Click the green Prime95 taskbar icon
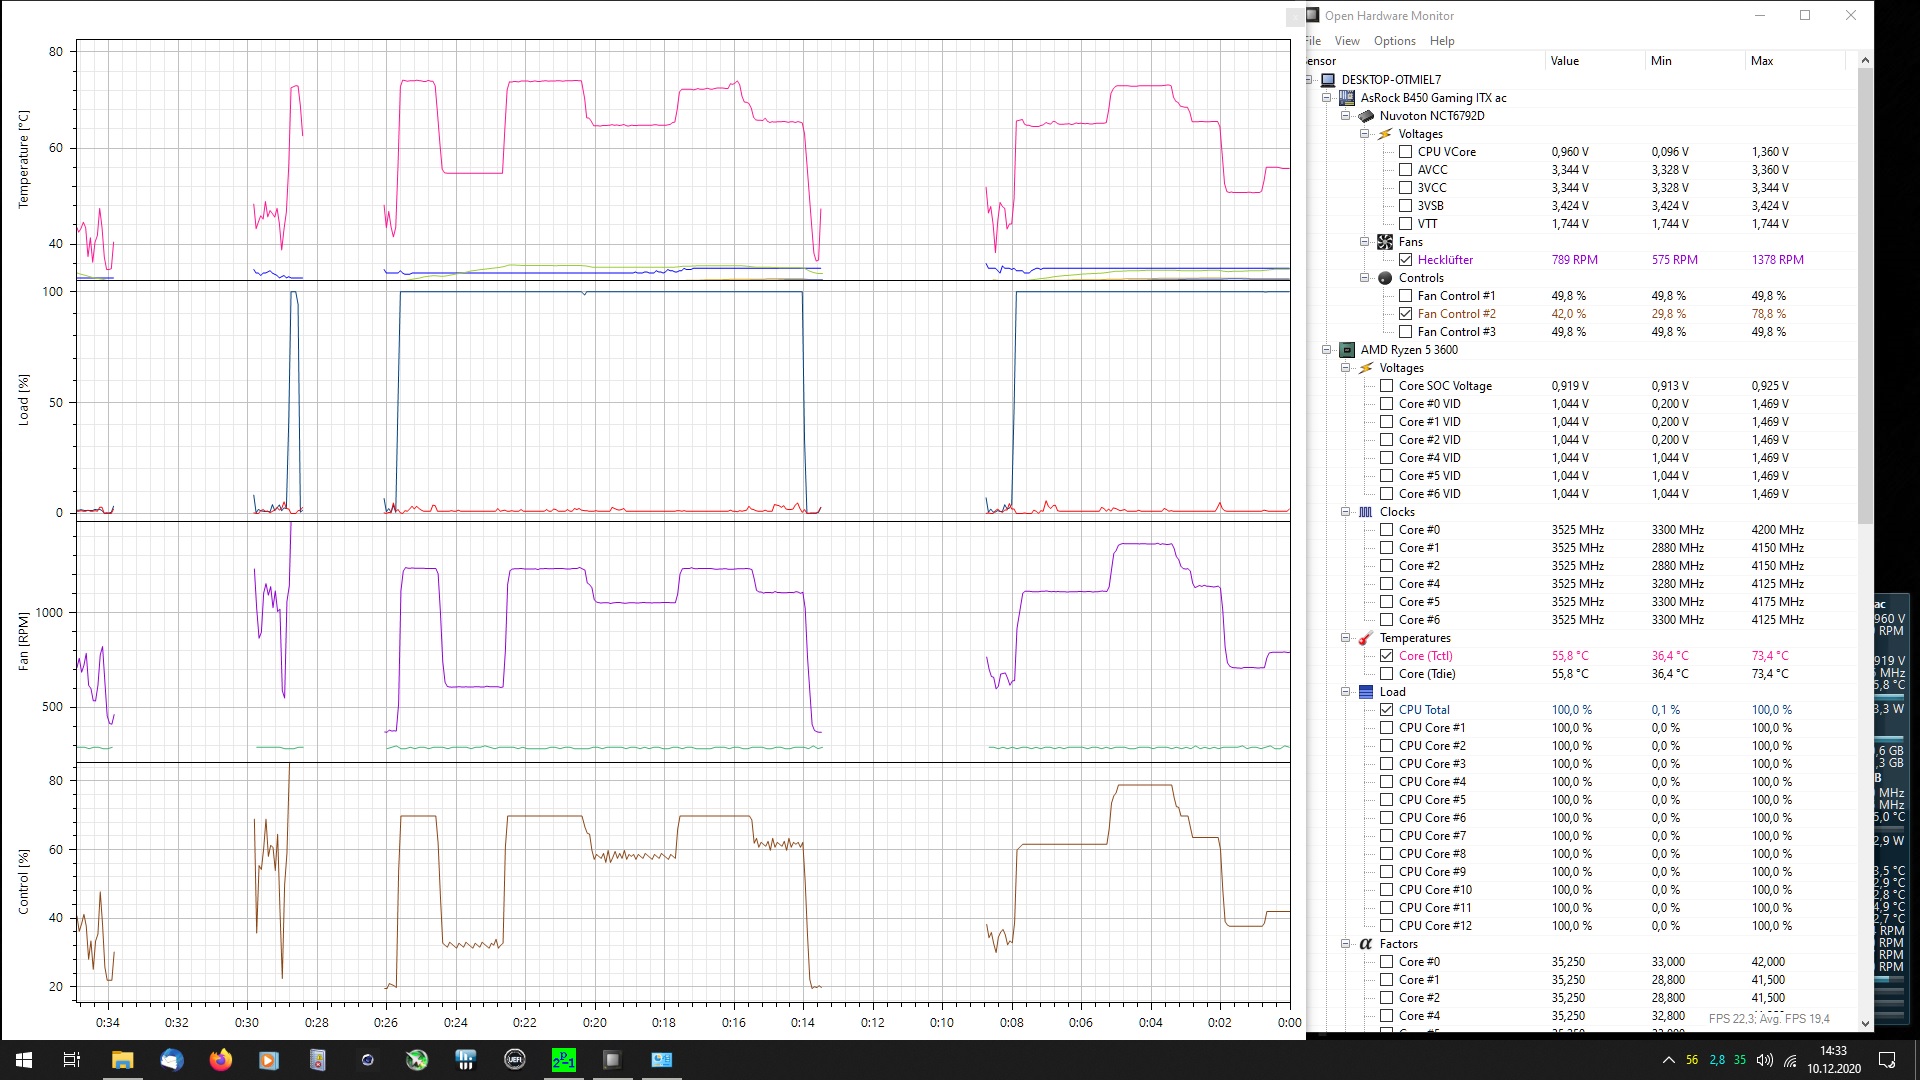 (563, 1060)
